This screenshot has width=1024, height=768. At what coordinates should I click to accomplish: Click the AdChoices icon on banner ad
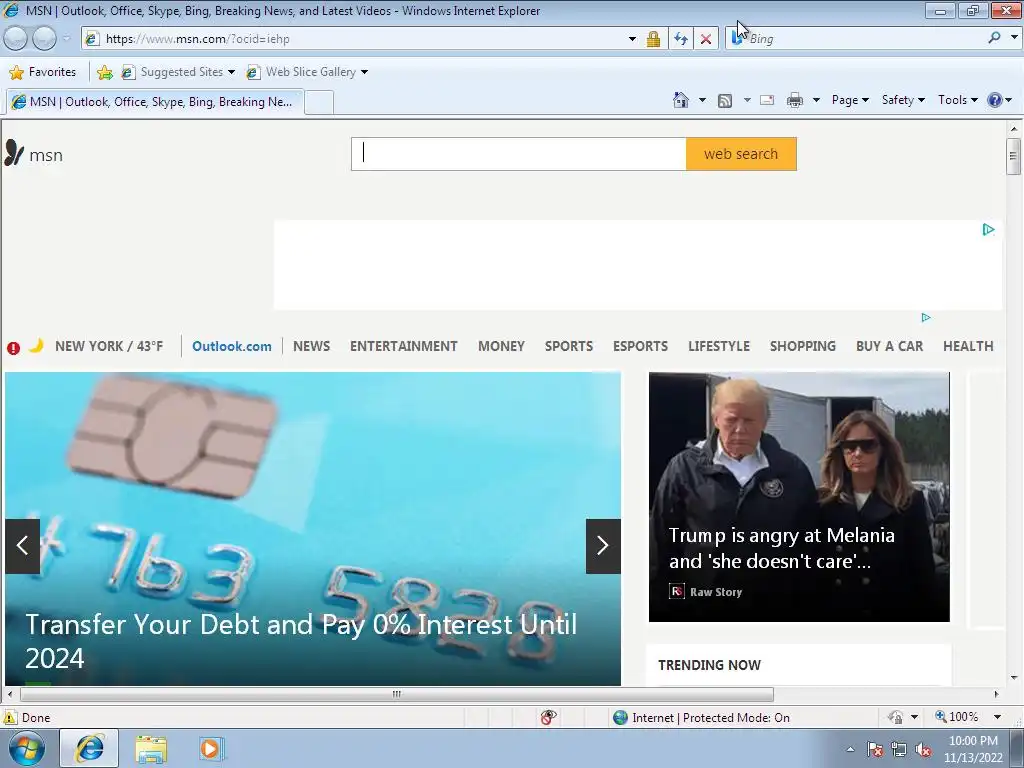[988, 229]
